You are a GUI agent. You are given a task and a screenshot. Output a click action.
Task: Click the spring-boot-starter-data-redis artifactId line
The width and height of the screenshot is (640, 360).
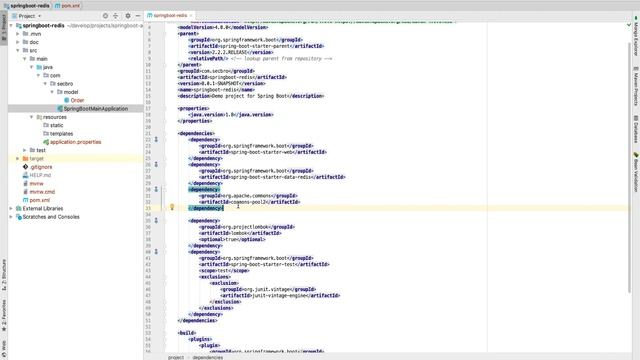tap(272, 177)
